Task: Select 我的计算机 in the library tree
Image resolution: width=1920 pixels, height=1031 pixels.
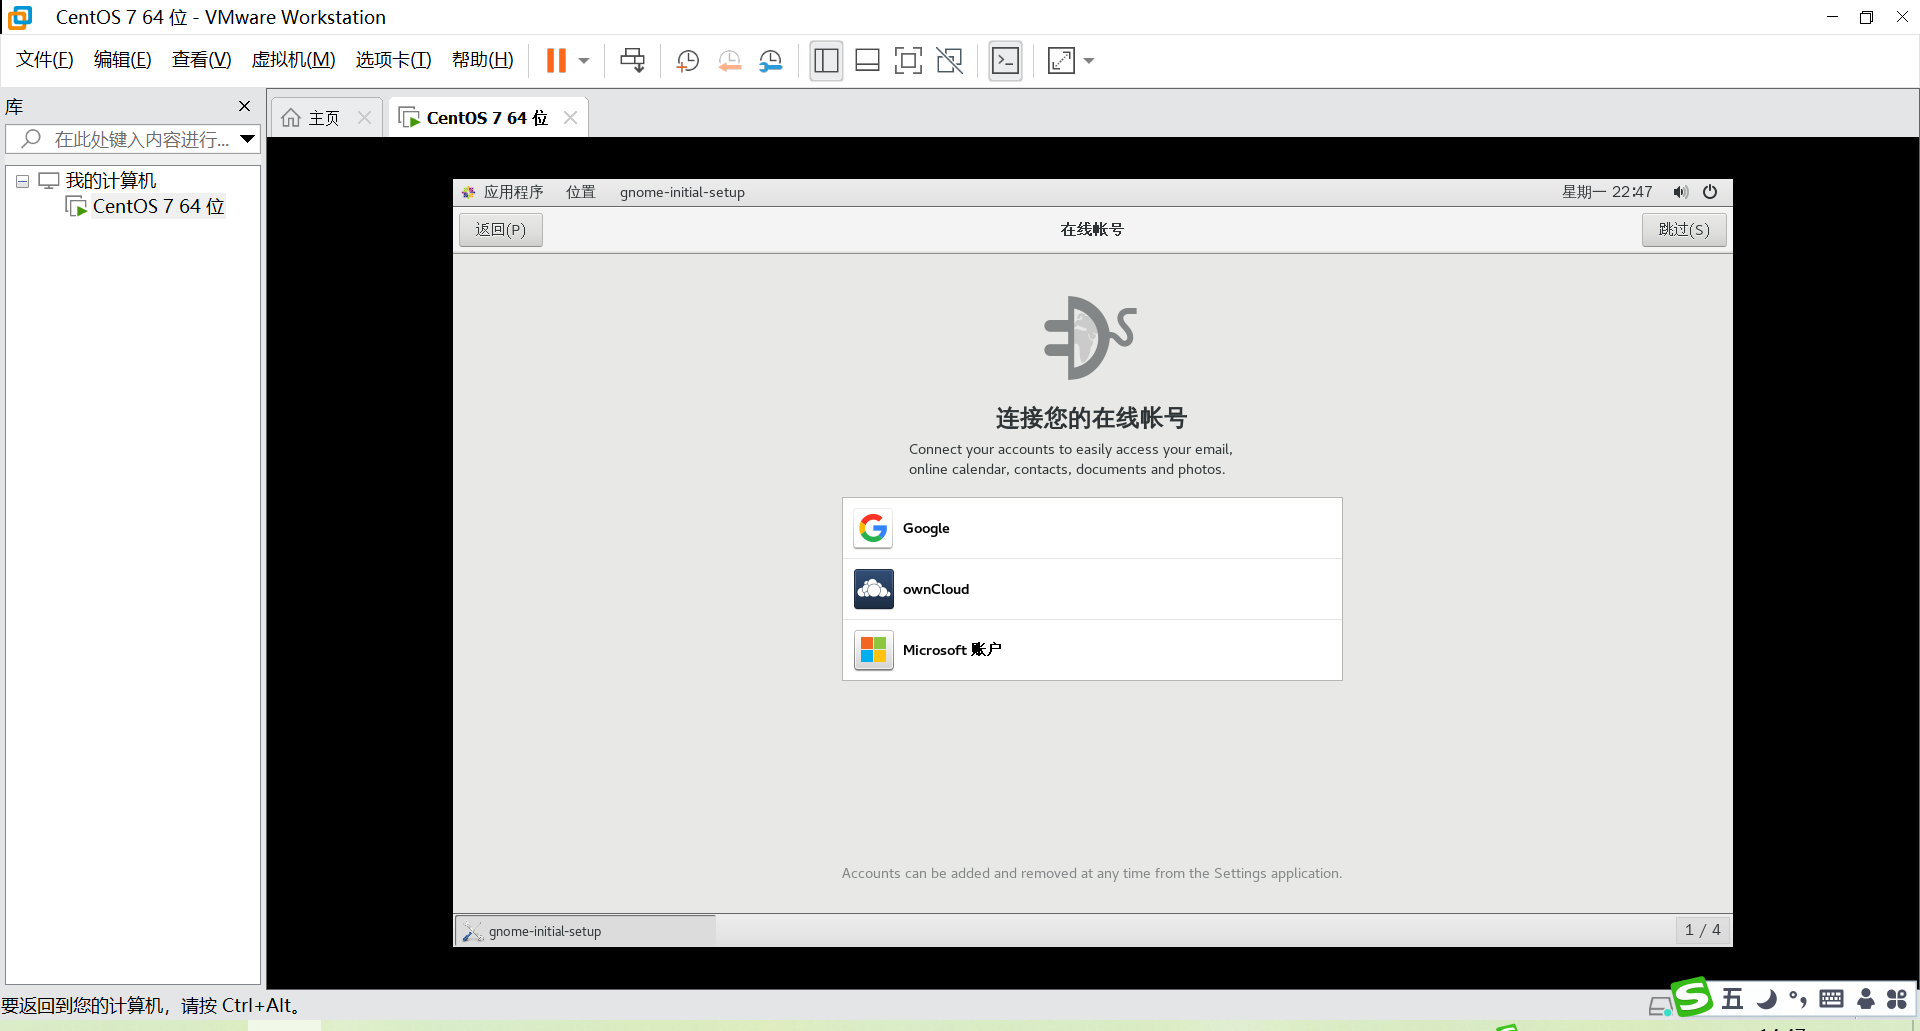Action: tap(111, 181)
